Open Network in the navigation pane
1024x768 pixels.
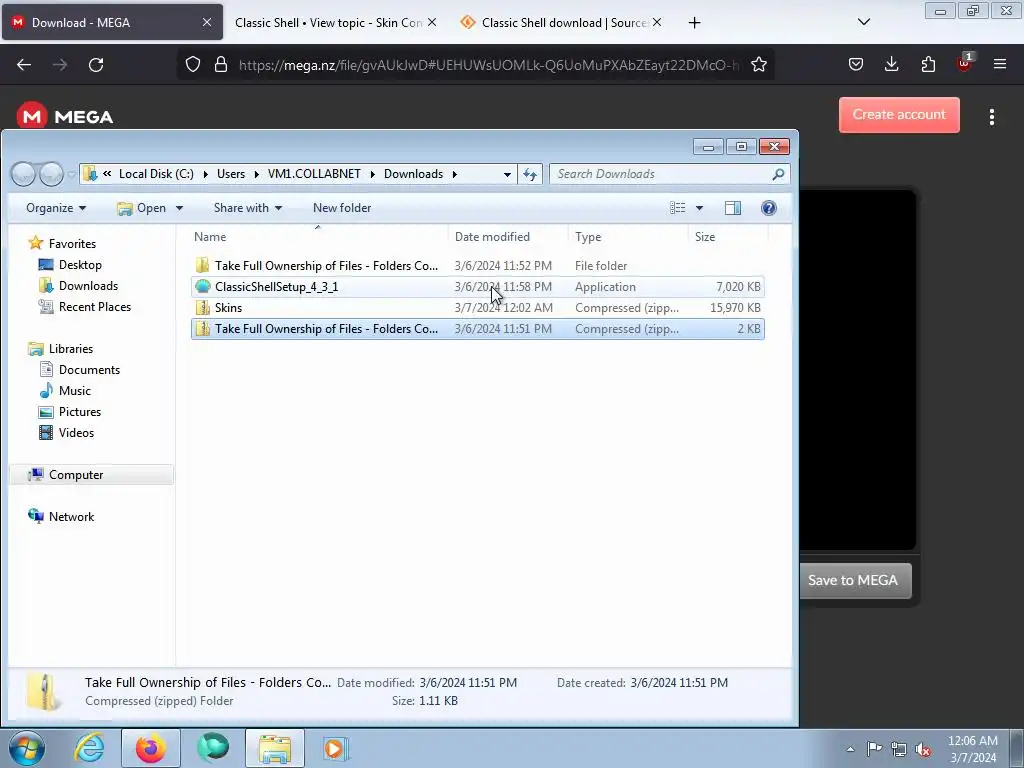(71, 517)
